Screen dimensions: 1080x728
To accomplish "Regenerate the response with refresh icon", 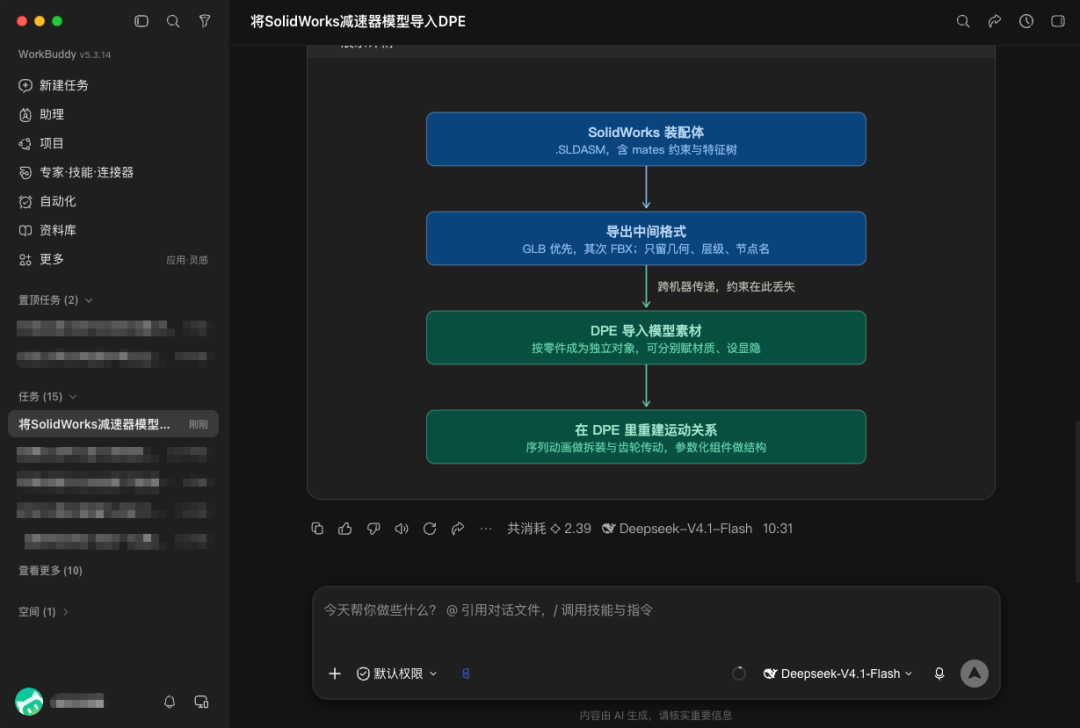I will (x=430, y=528).
